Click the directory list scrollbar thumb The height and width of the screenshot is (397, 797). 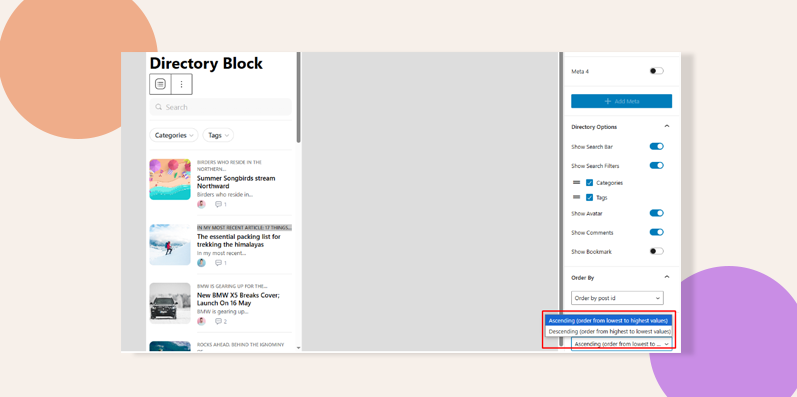(x=298, y=97)
